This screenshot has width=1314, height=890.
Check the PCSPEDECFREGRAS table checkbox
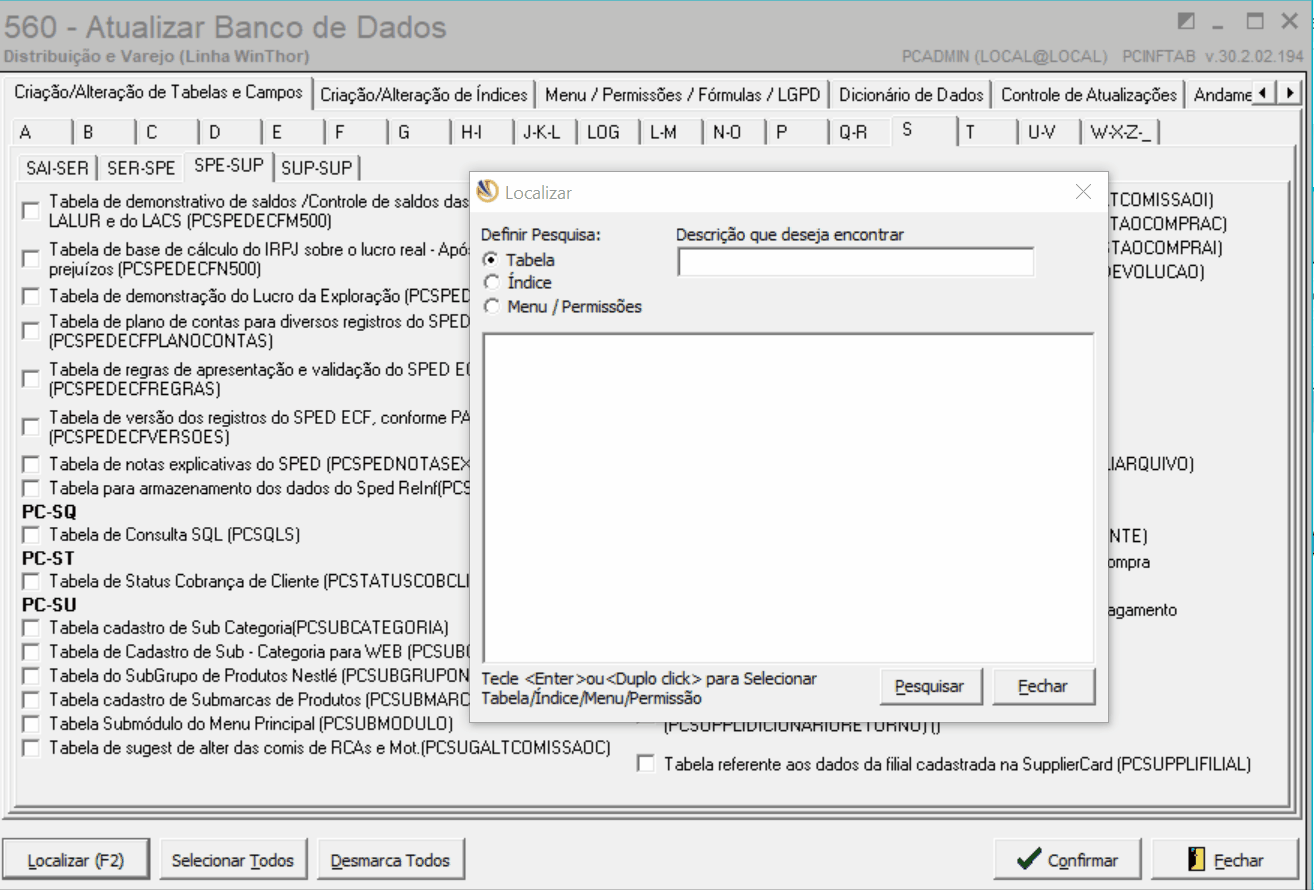pyautogui.click(x=31, y=378)
